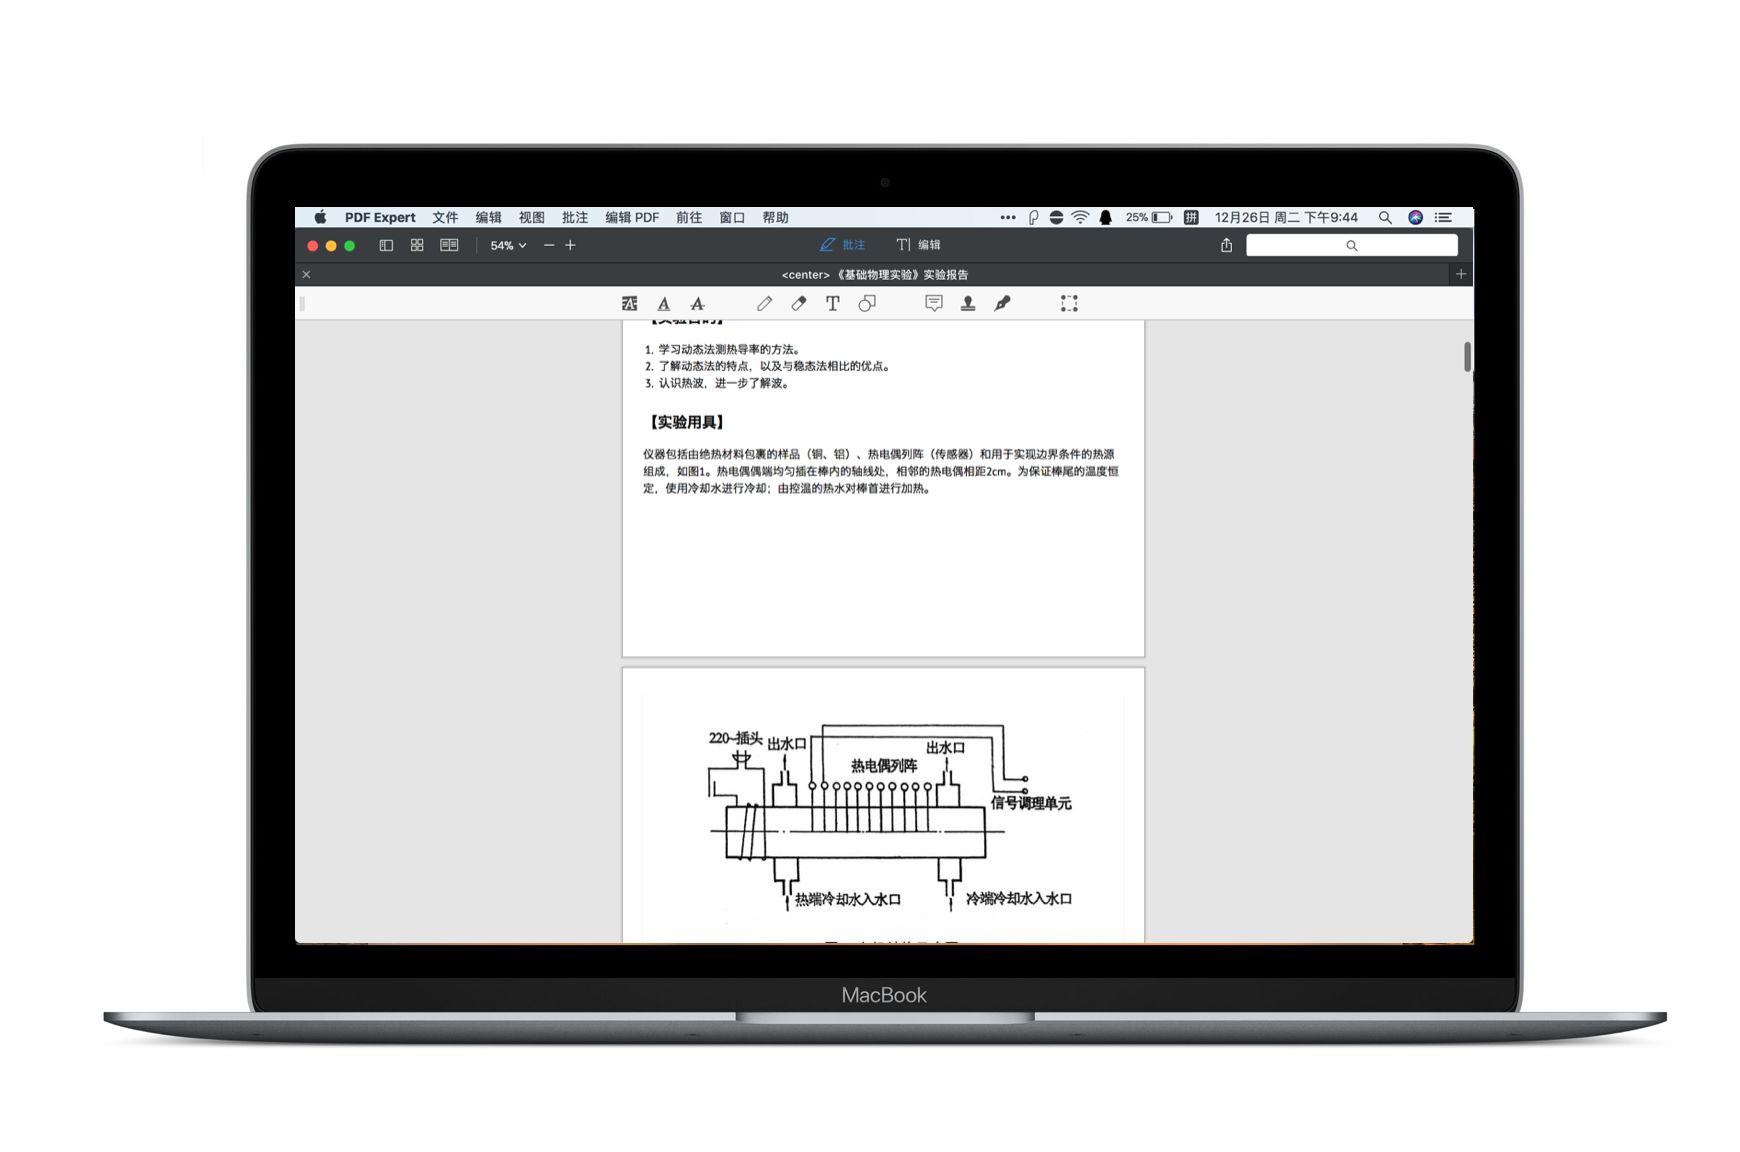Open the 编辑 PDF menu

click(x=632, y=217)
